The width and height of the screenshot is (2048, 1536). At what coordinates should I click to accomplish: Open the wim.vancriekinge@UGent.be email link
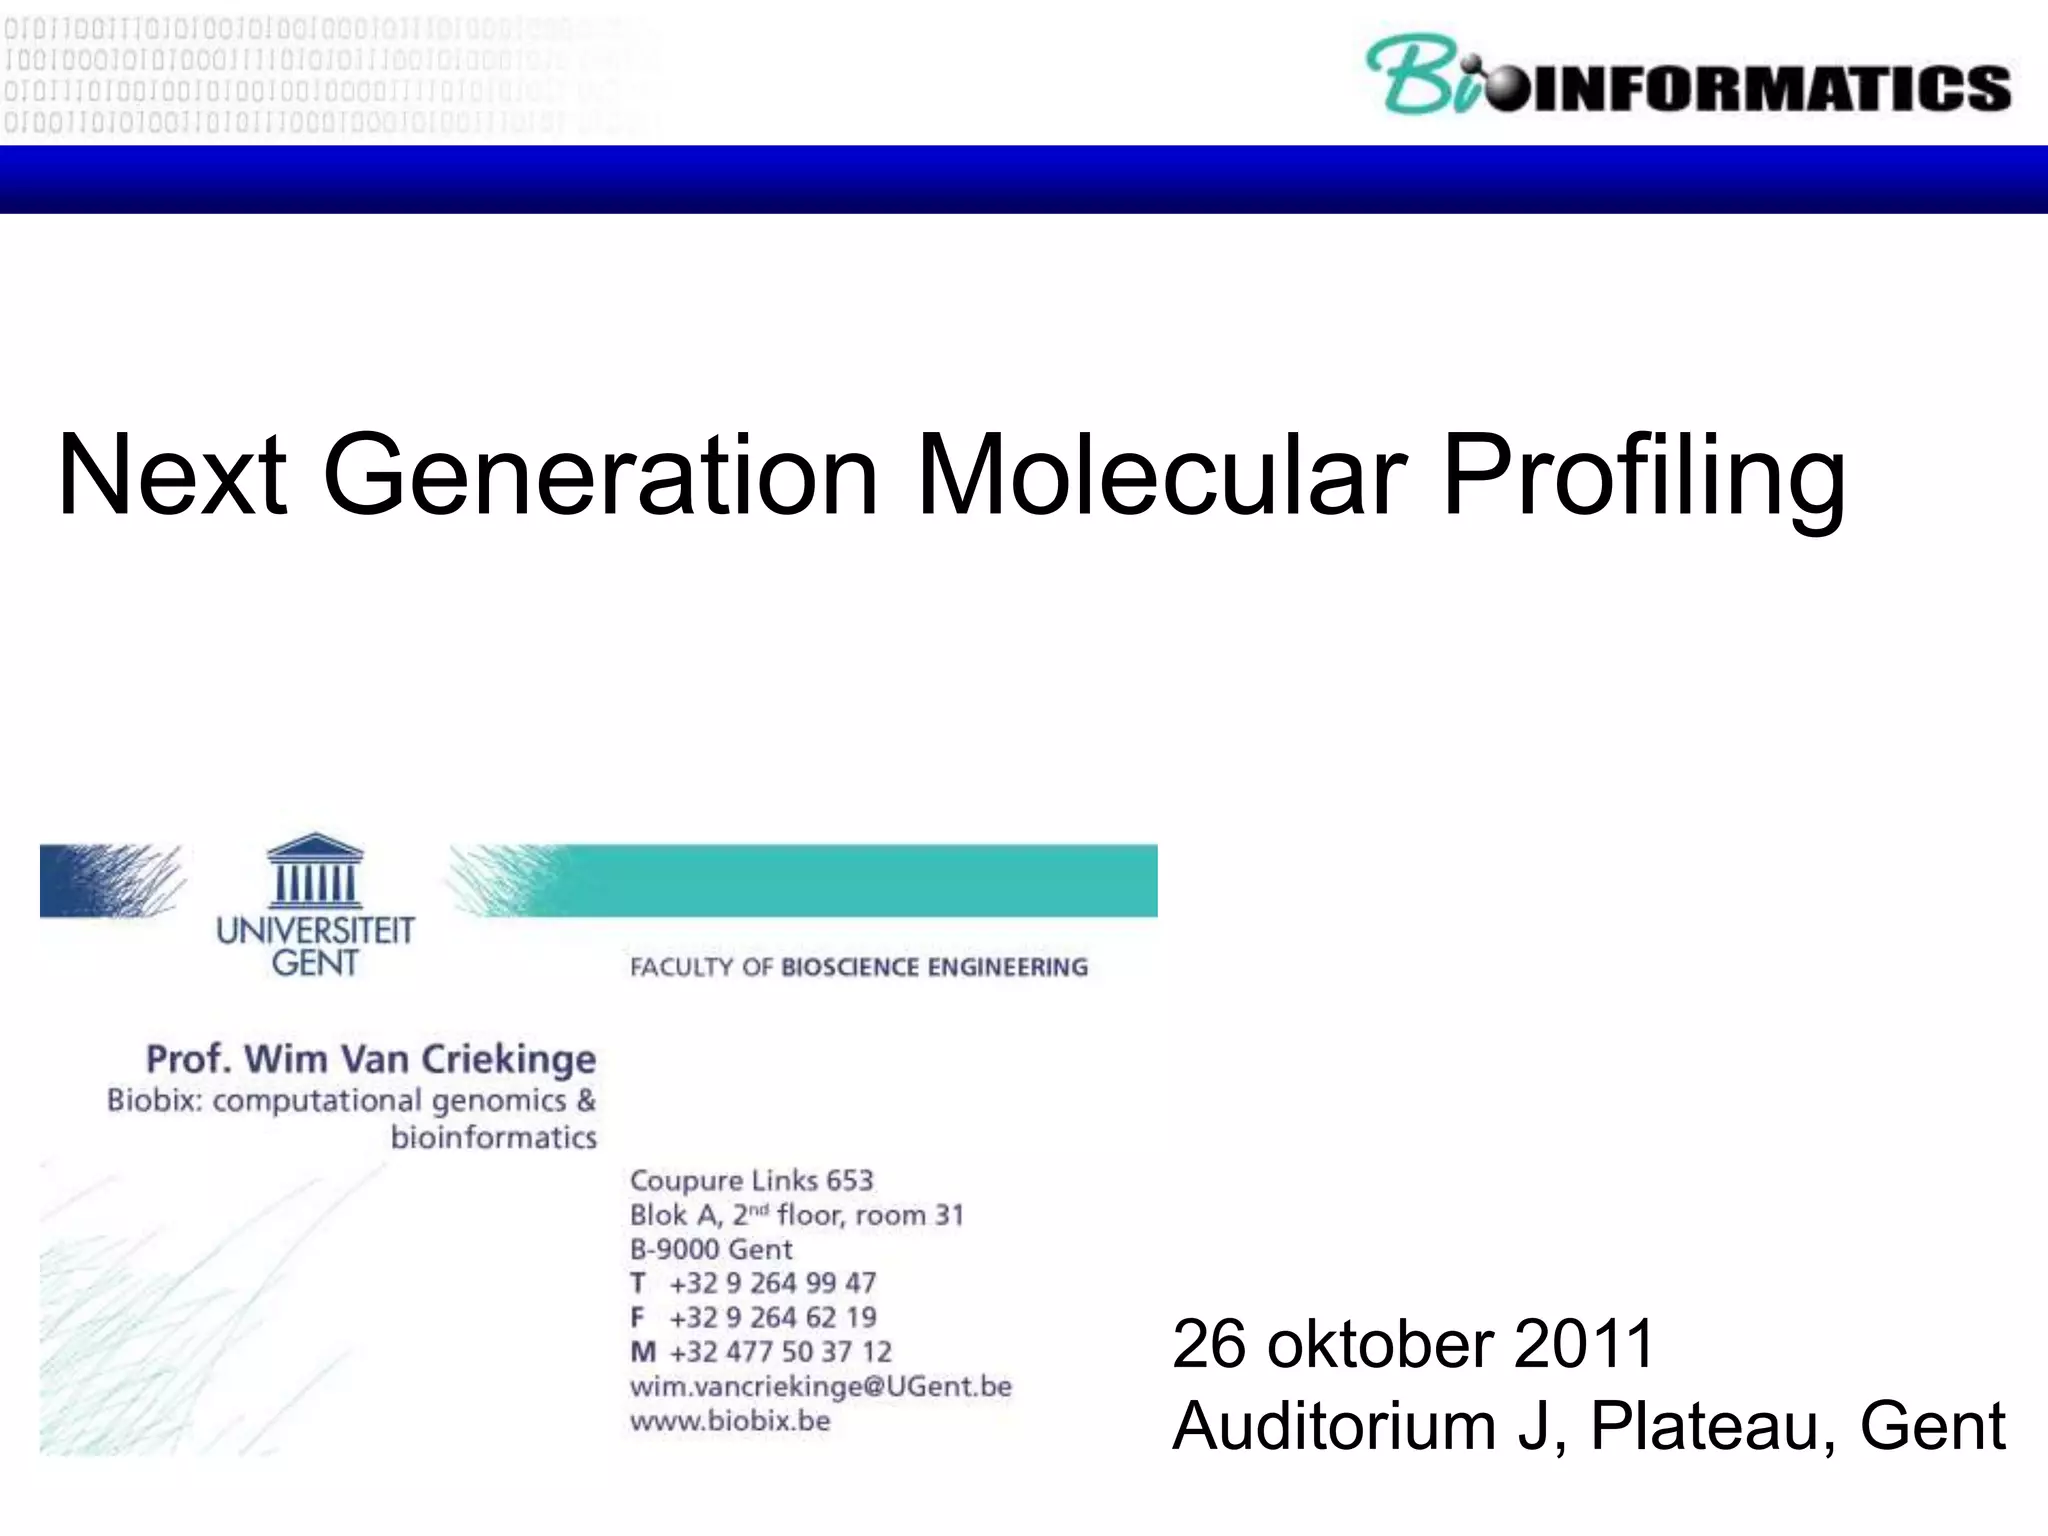pos(820,1386)
